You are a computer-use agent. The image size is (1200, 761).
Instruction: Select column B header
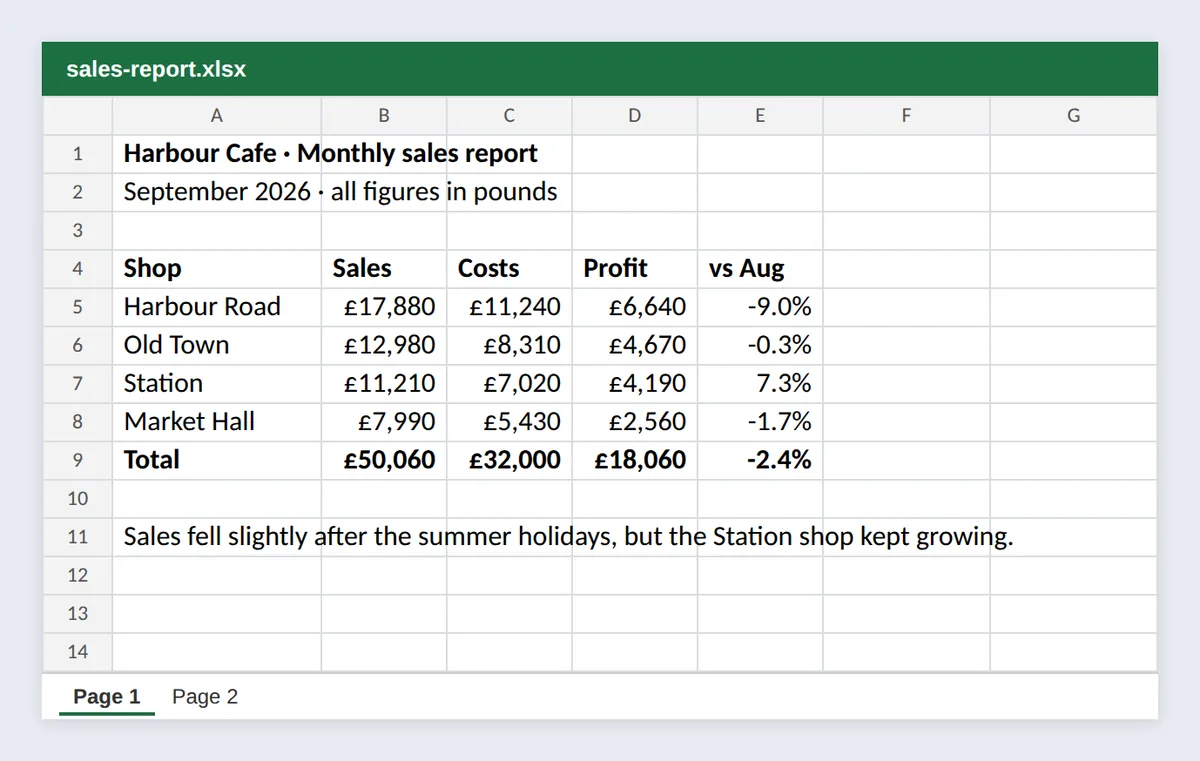tap(384, 115)
